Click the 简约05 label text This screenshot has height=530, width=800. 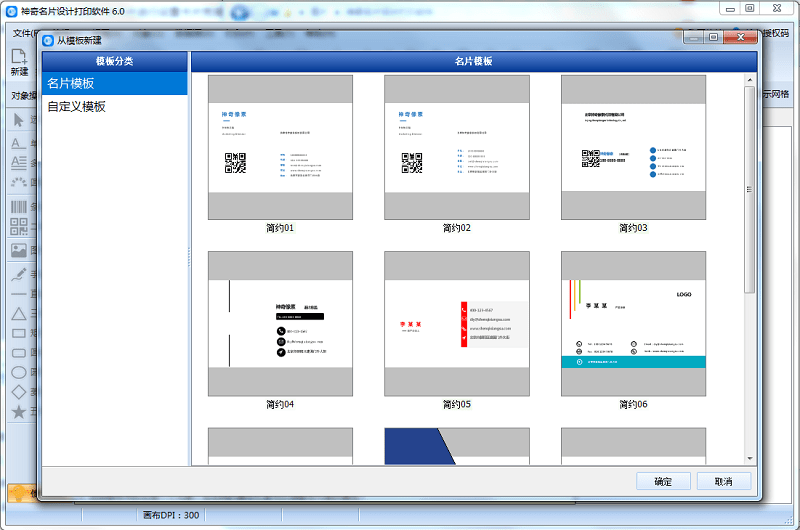[x=457, y=405]
